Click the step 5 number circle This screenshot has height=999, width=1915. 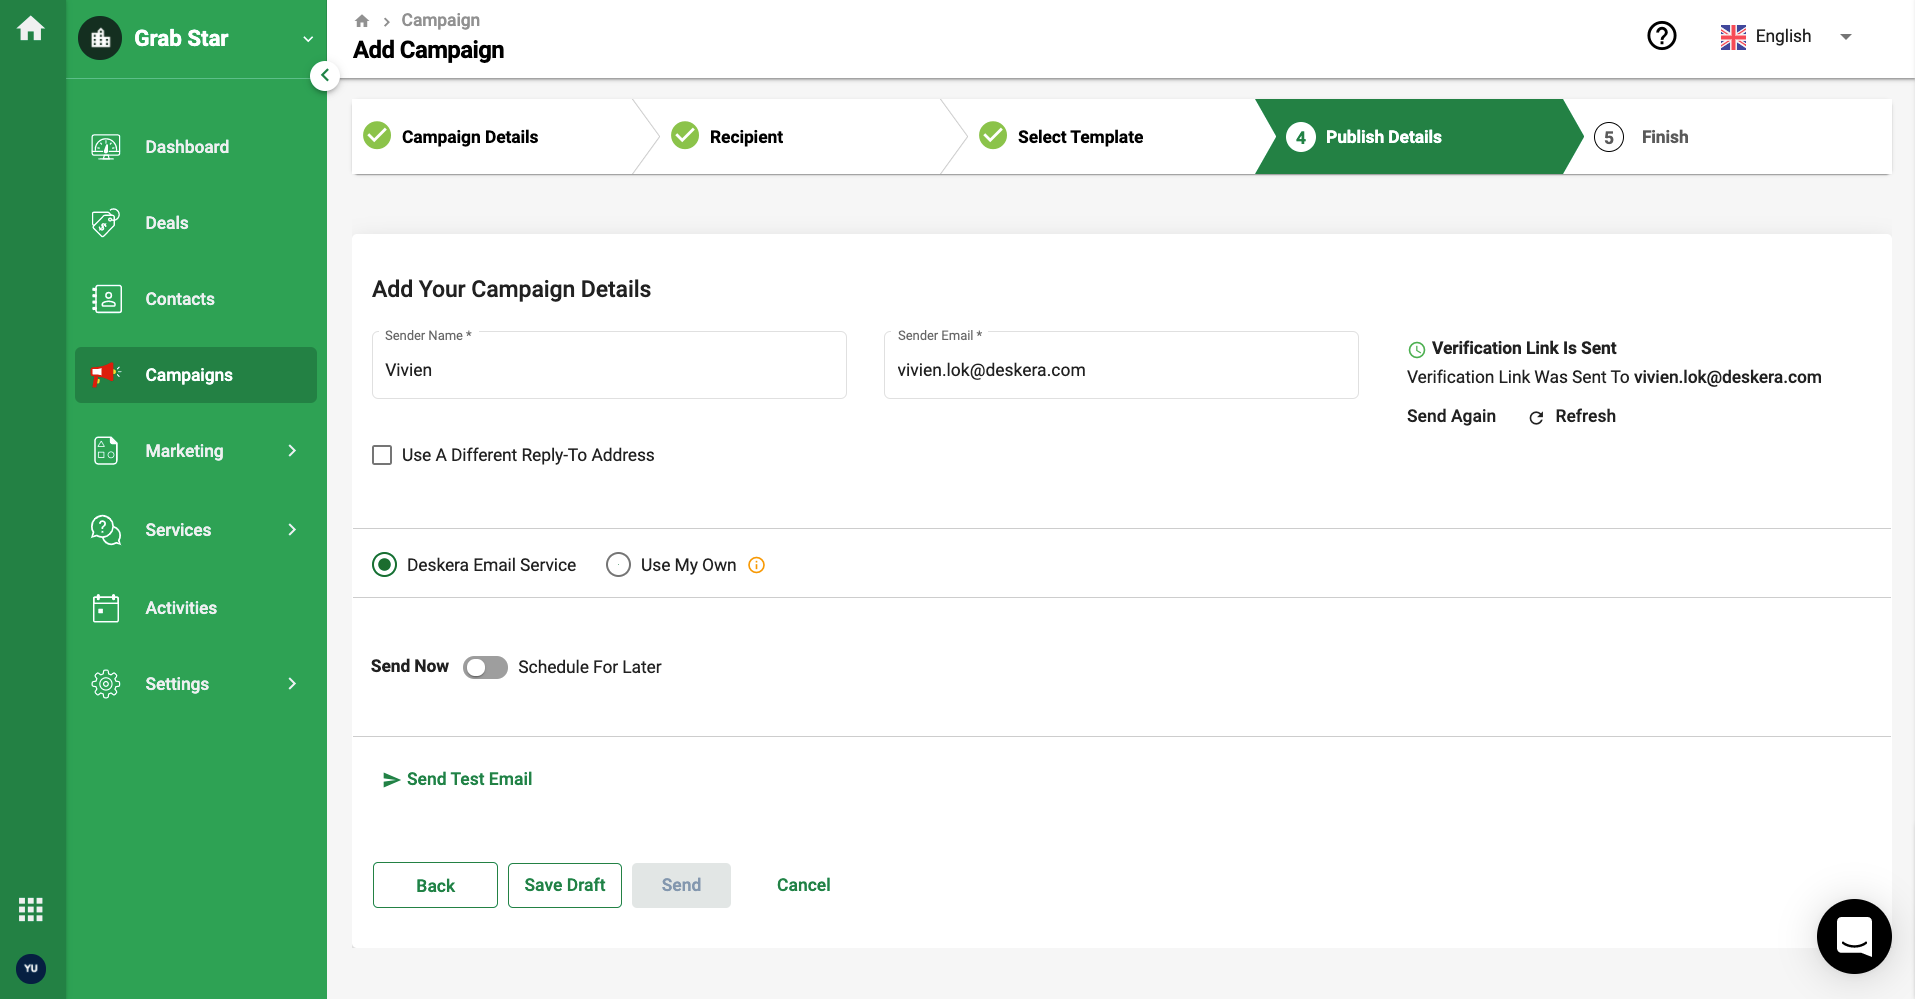(1609, 137)
